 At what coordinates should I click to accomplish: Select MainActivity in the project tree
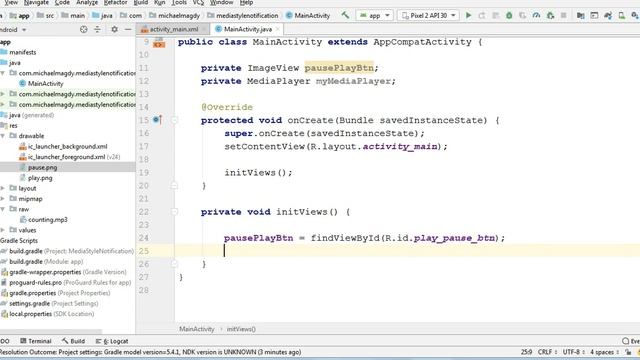click(x=41, y=83)
